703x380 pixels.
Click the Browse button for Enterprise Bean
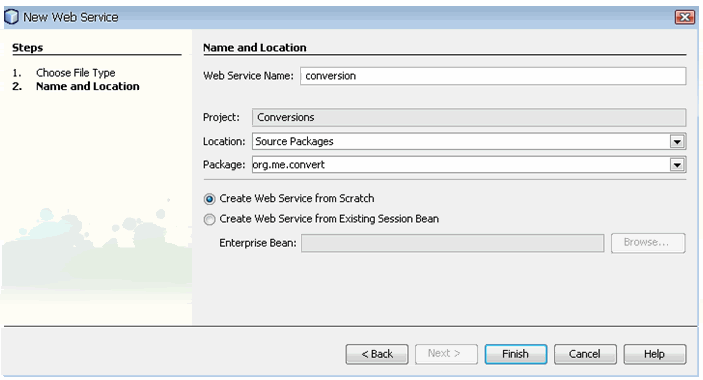pos(648,243)
